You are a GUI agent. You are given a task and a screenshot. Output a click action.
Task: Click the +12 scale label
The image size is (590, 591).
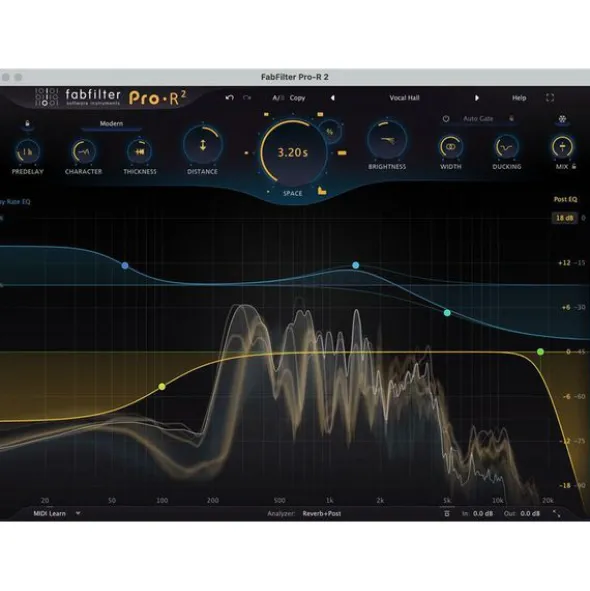[564, 263]
